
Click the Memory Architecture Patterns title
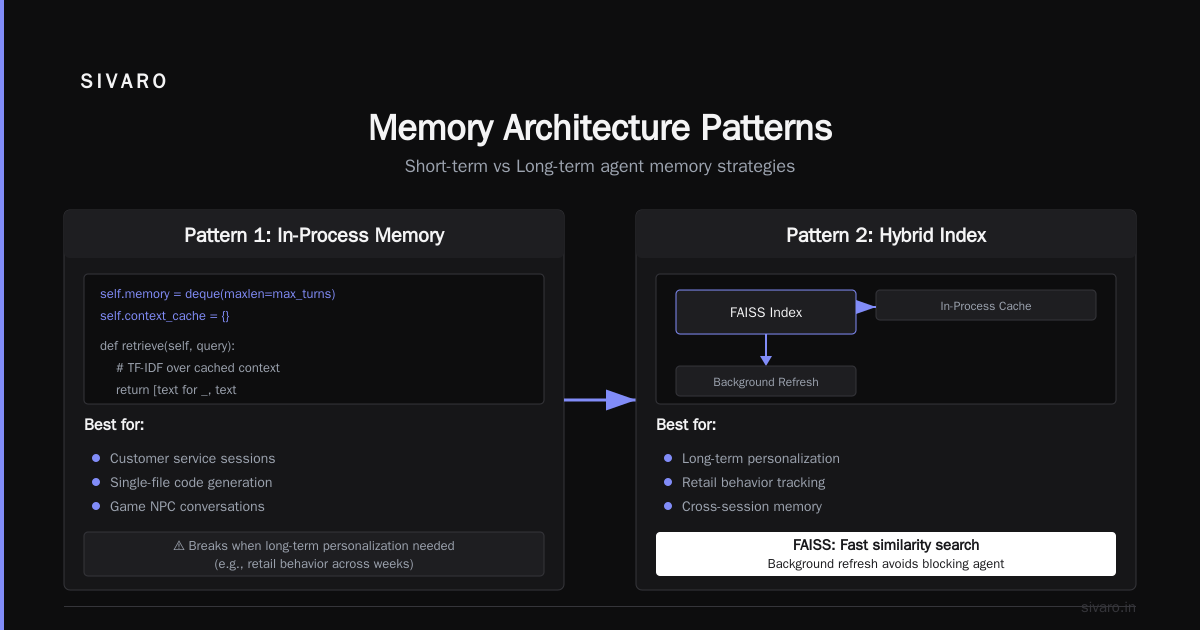click(x=600, y=128)
